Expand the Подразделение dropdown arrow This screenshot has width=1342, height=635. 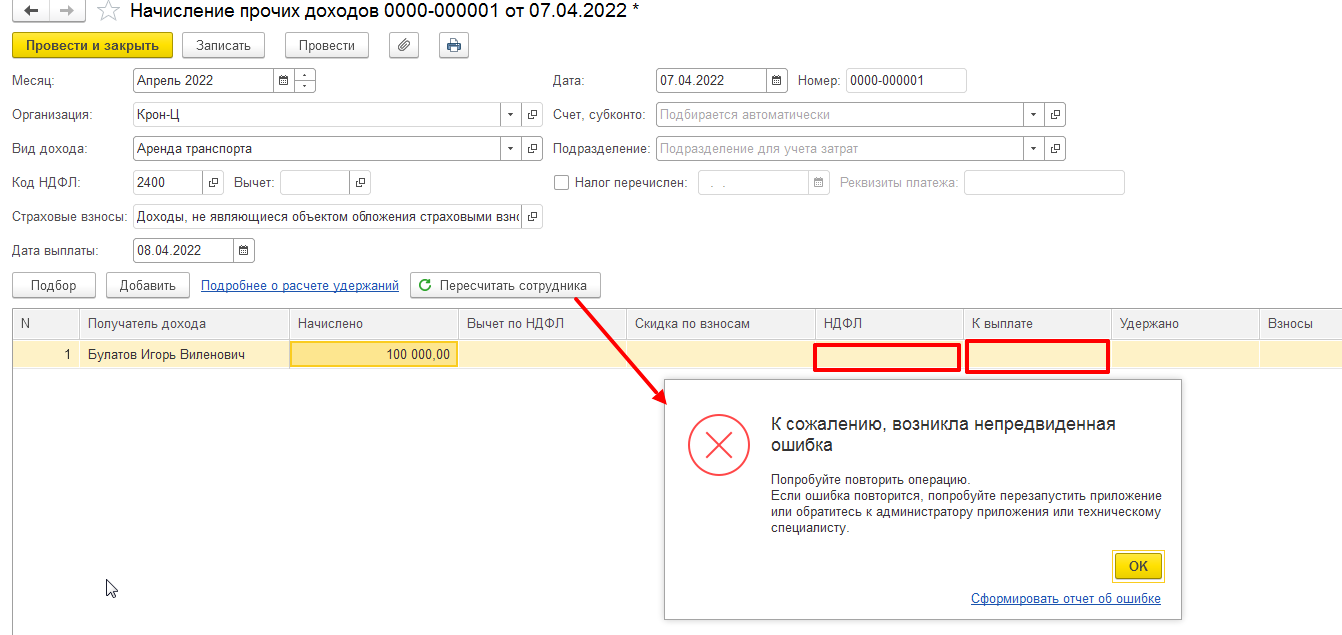click(1033, 149)
